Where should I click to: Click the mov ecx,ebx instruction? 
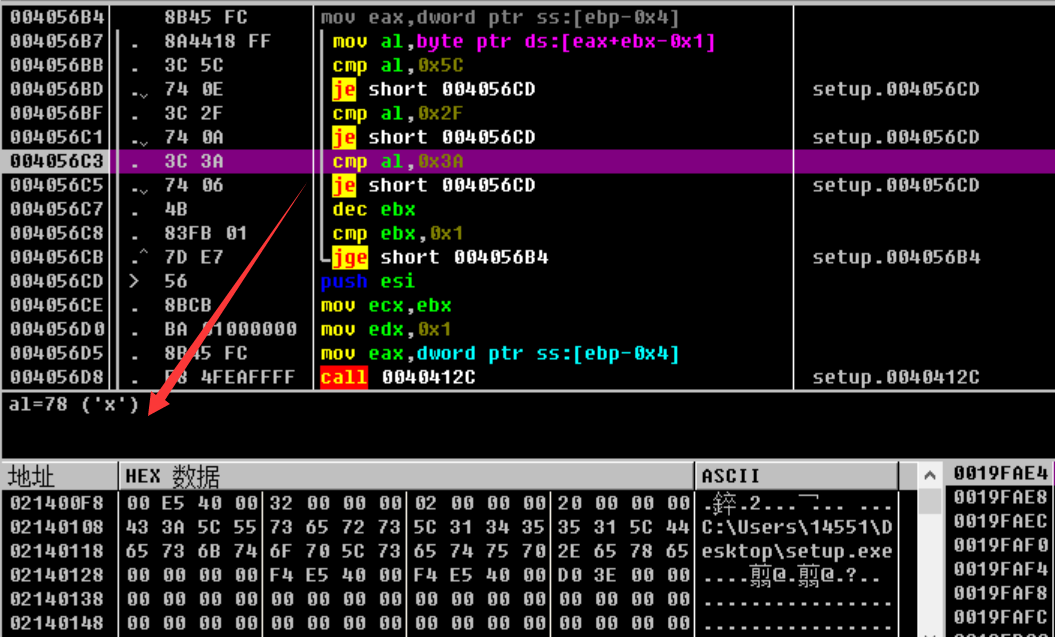pyautogui.click(x=386, y=305)
